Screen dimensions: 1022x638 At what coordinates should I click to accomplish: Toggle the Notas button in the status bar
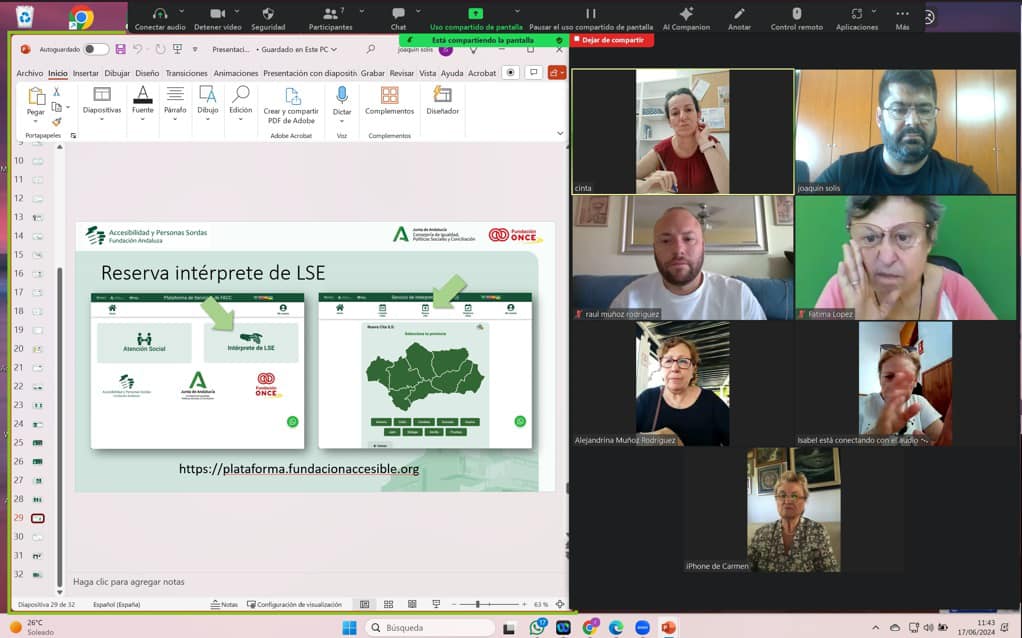click(224, 604)
